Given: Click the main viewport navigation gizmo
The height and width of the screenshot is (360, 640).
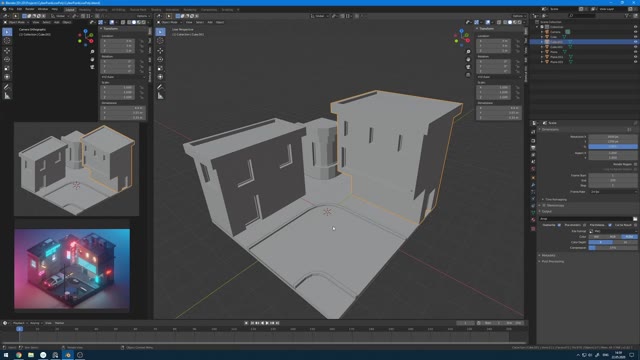Looking at the screenshot, I should (462, 38).
